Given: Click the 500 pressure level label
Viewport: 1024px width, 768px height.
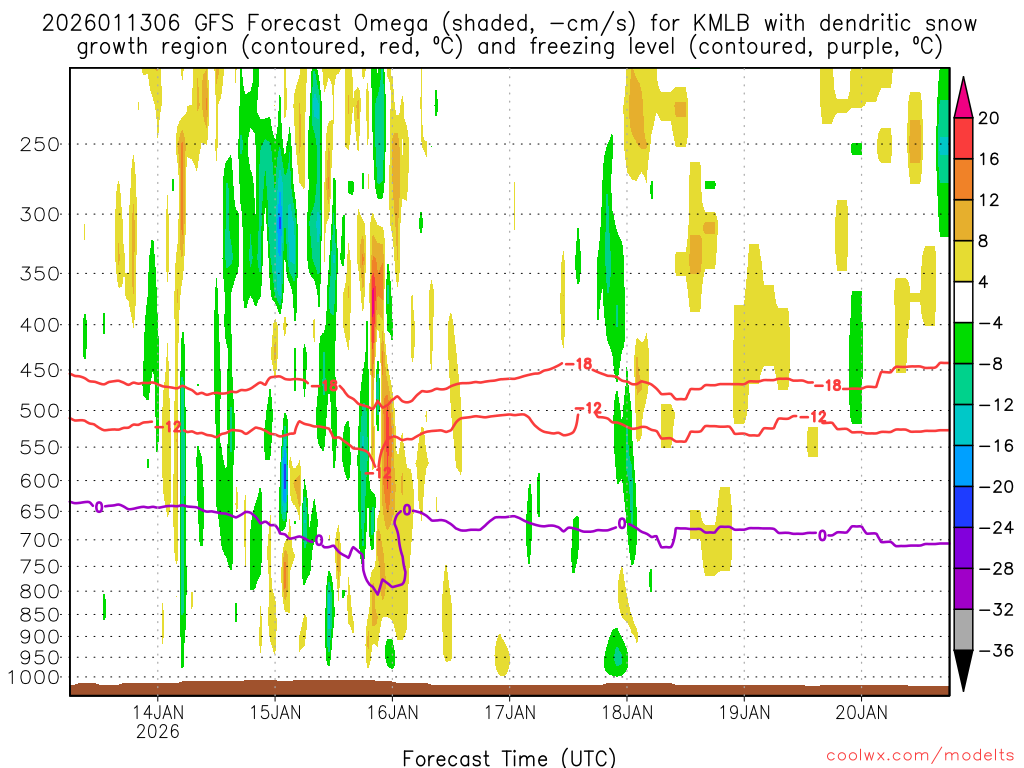Looking at the screenshot, I should 40,411.
